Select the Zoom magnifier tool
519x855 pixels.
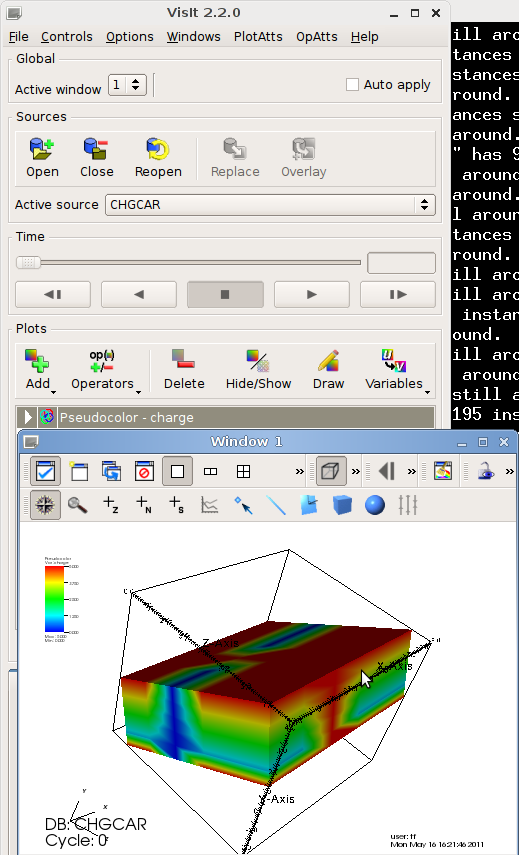pos(78,504)
